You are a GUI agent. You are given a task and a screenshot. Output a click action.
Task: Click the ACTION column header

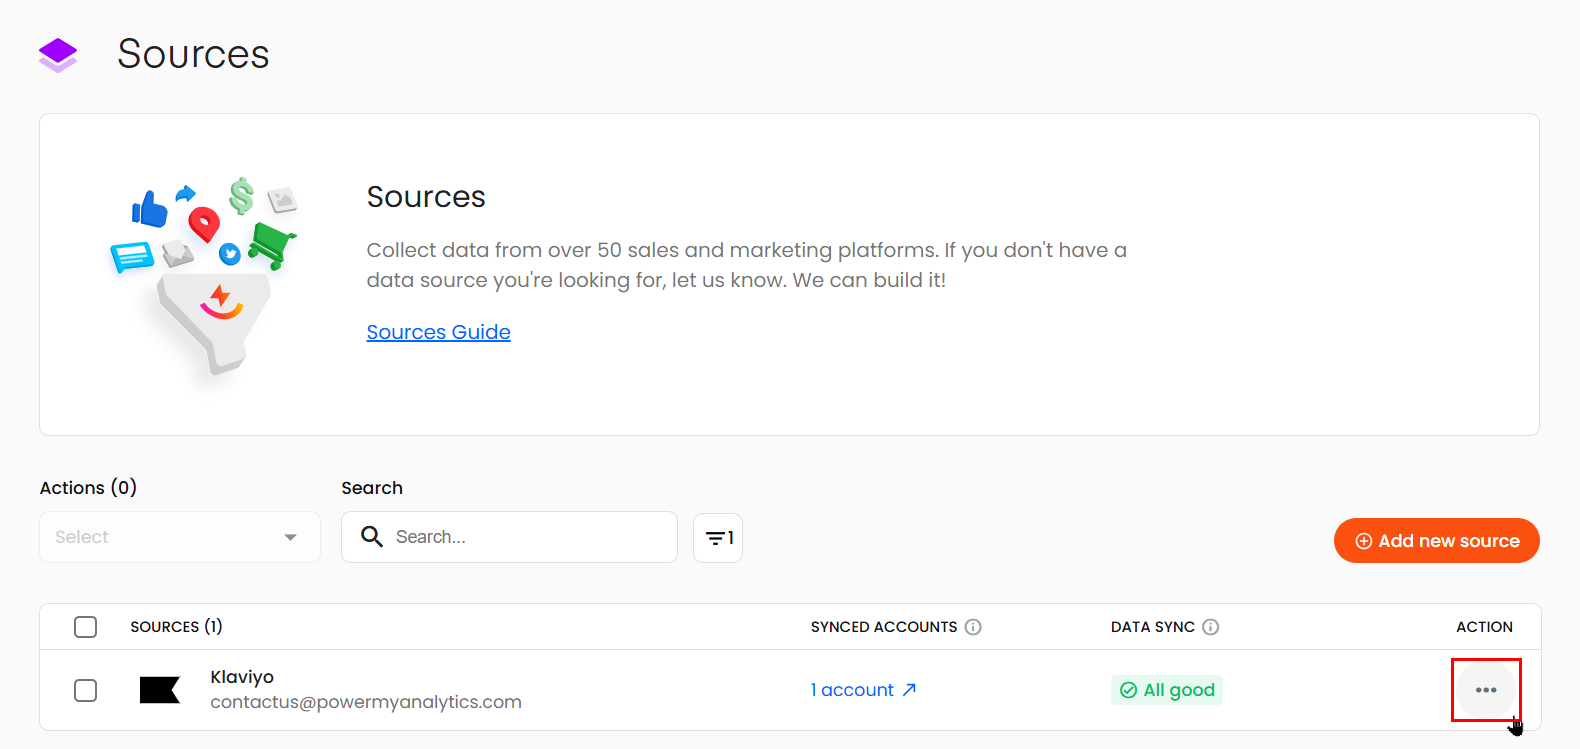coord(1484,627)
